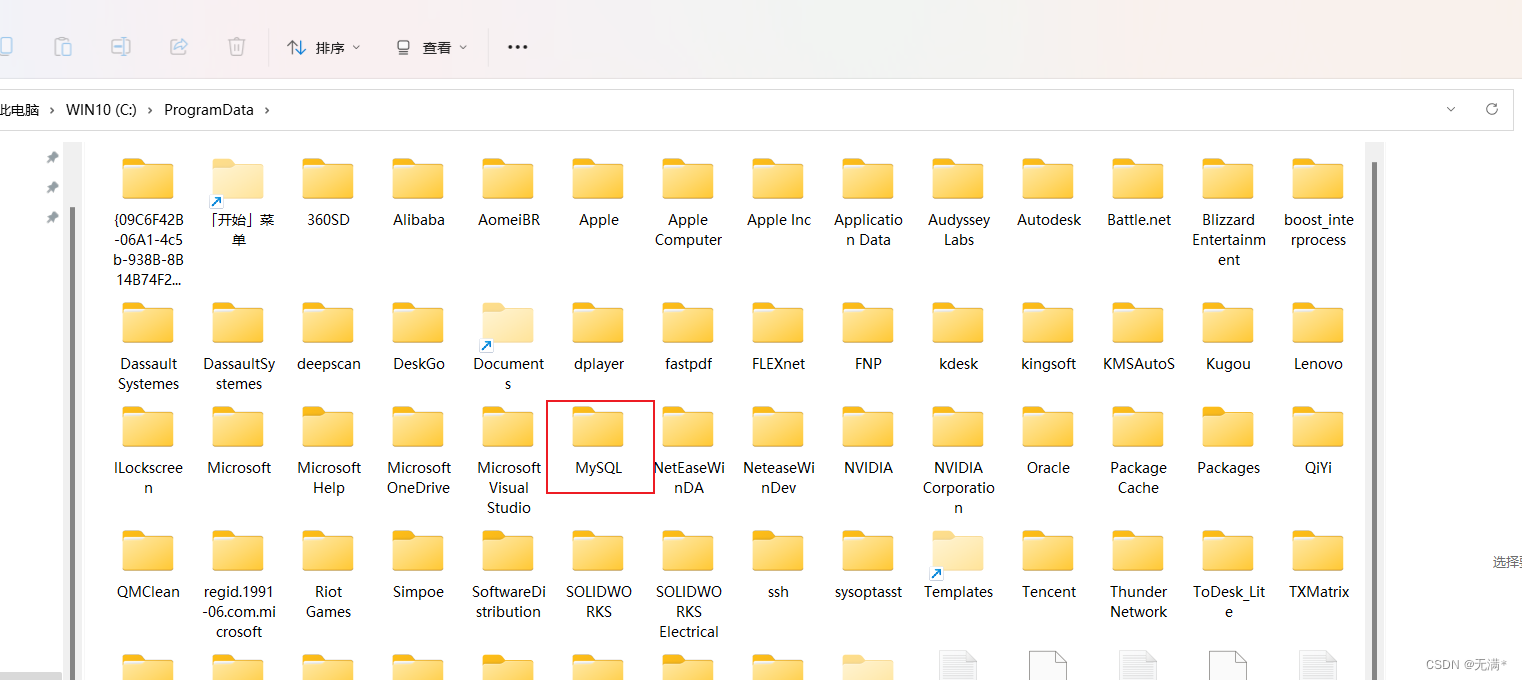Select the Lenovo folder
The width and height of the screenshot is (1522, 680).
coord(1318,337)
